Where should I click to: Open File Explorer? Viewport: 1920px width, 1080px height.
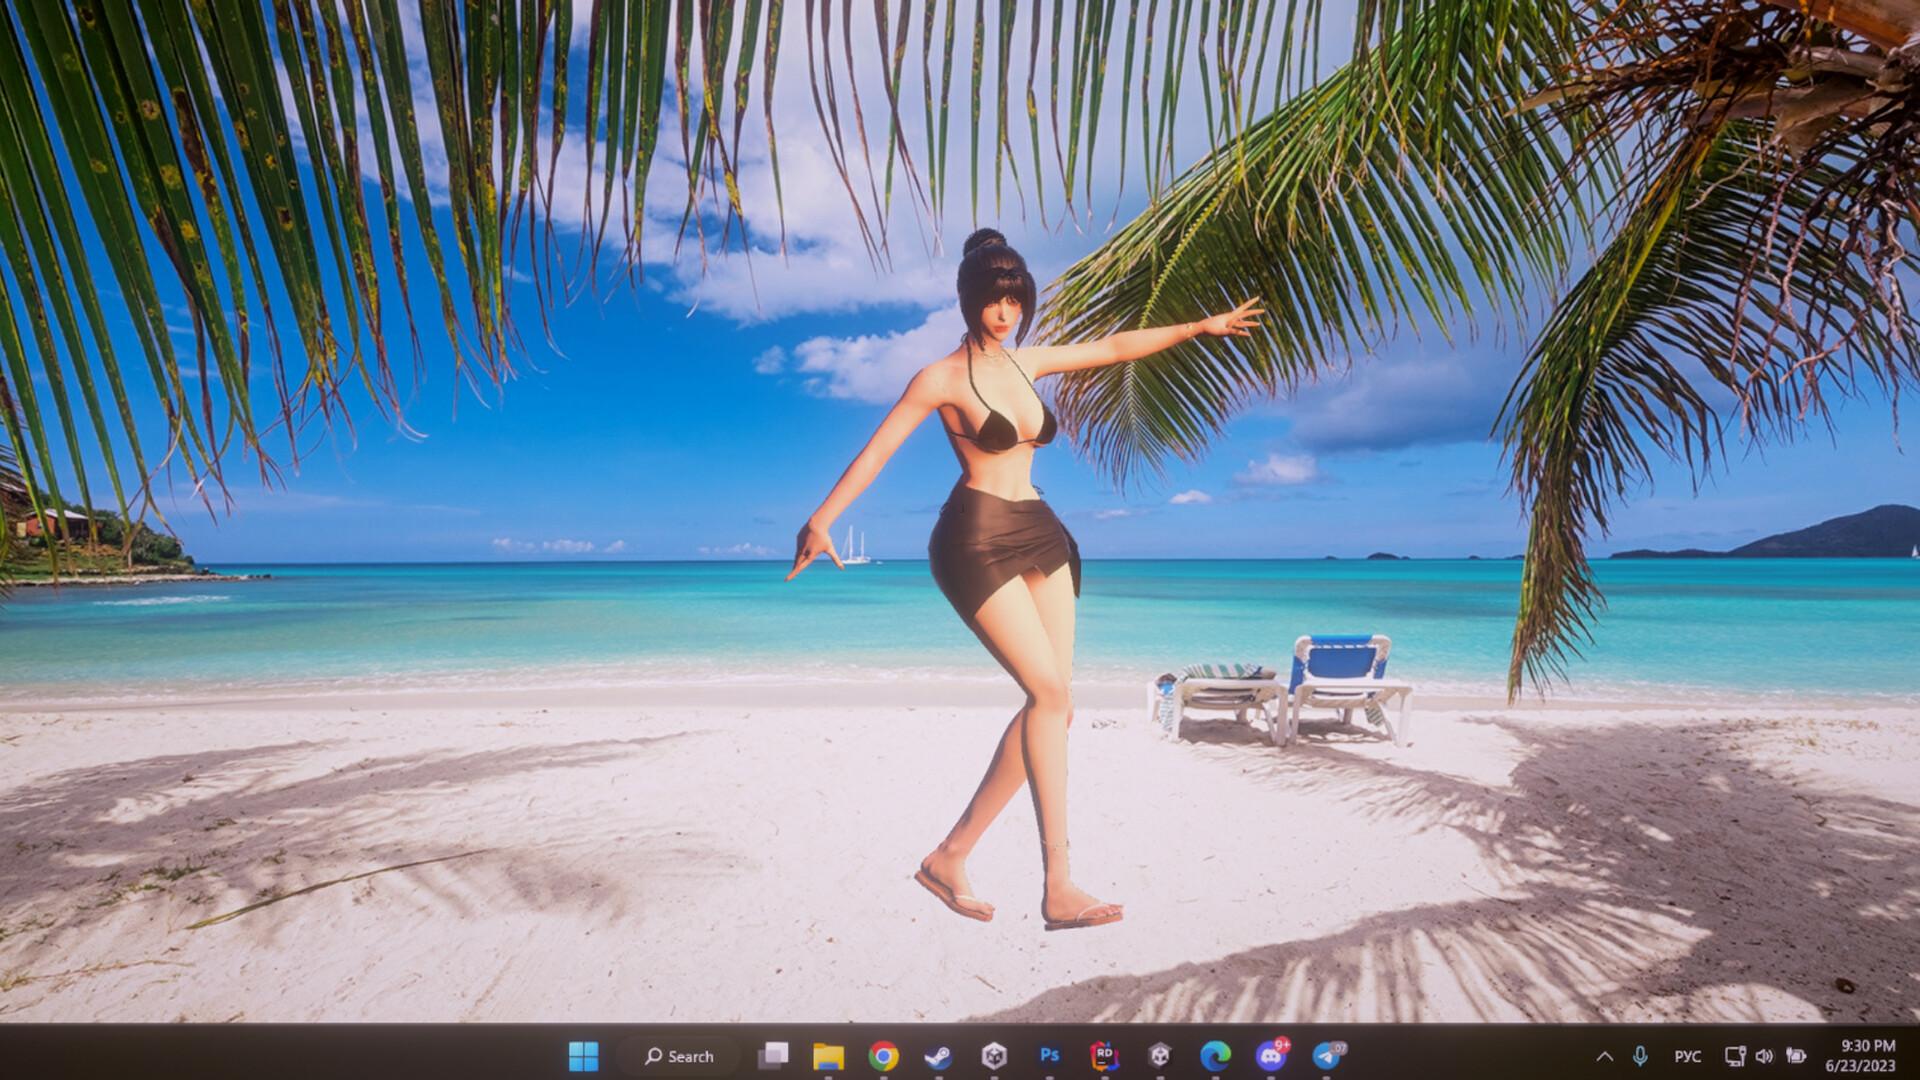(x=829, y=1056)
